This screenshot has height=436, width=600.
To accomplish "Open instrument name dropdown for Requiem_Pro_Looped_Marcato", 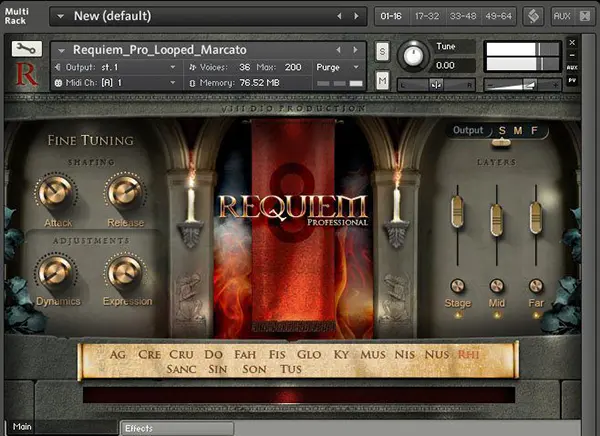I will coord(61,50).
